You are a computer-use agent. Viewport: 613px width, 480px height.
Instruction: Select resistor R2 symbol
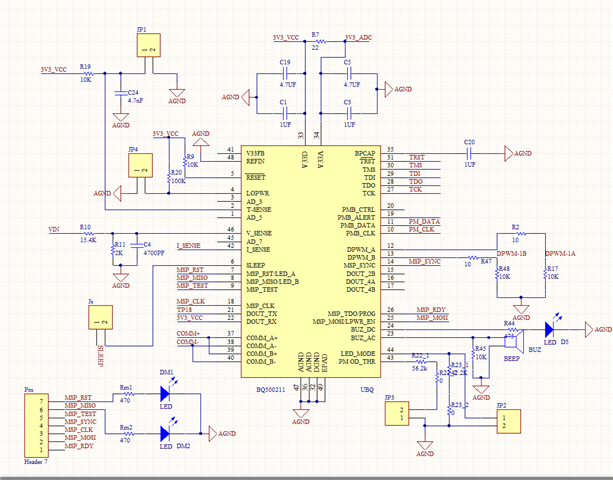pyautogui.click(x=521, y=233)
